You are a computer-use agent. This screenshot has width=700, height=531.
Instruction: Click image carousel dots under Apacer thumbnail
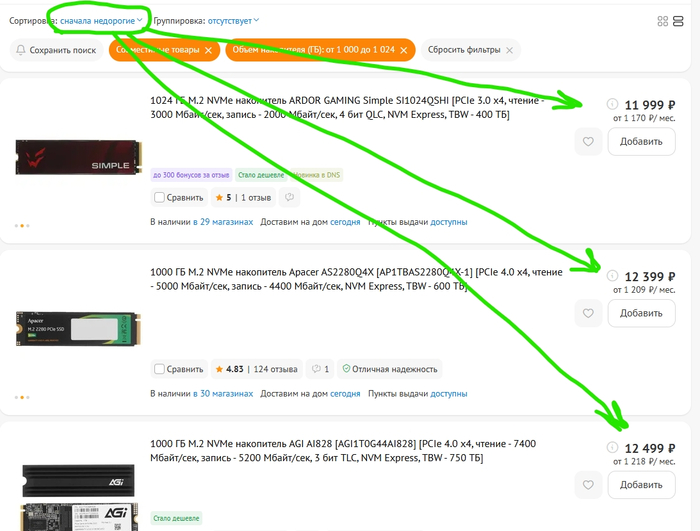22,397
